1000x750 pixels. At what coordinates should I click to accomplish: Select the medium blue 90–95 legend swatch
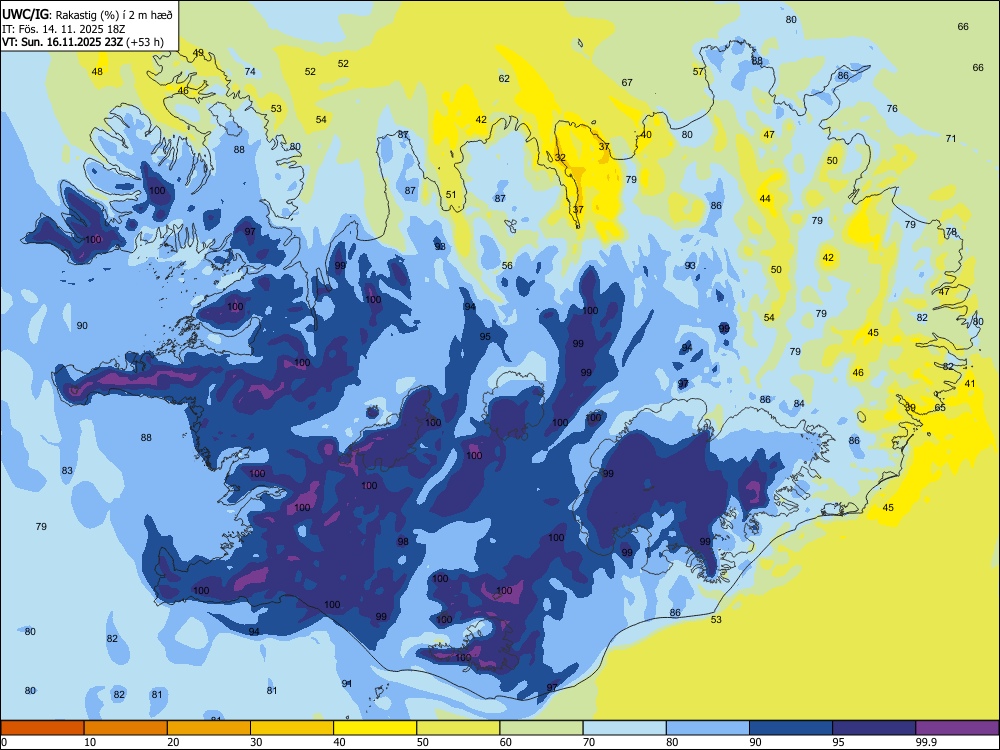click(x=791, y=728)
